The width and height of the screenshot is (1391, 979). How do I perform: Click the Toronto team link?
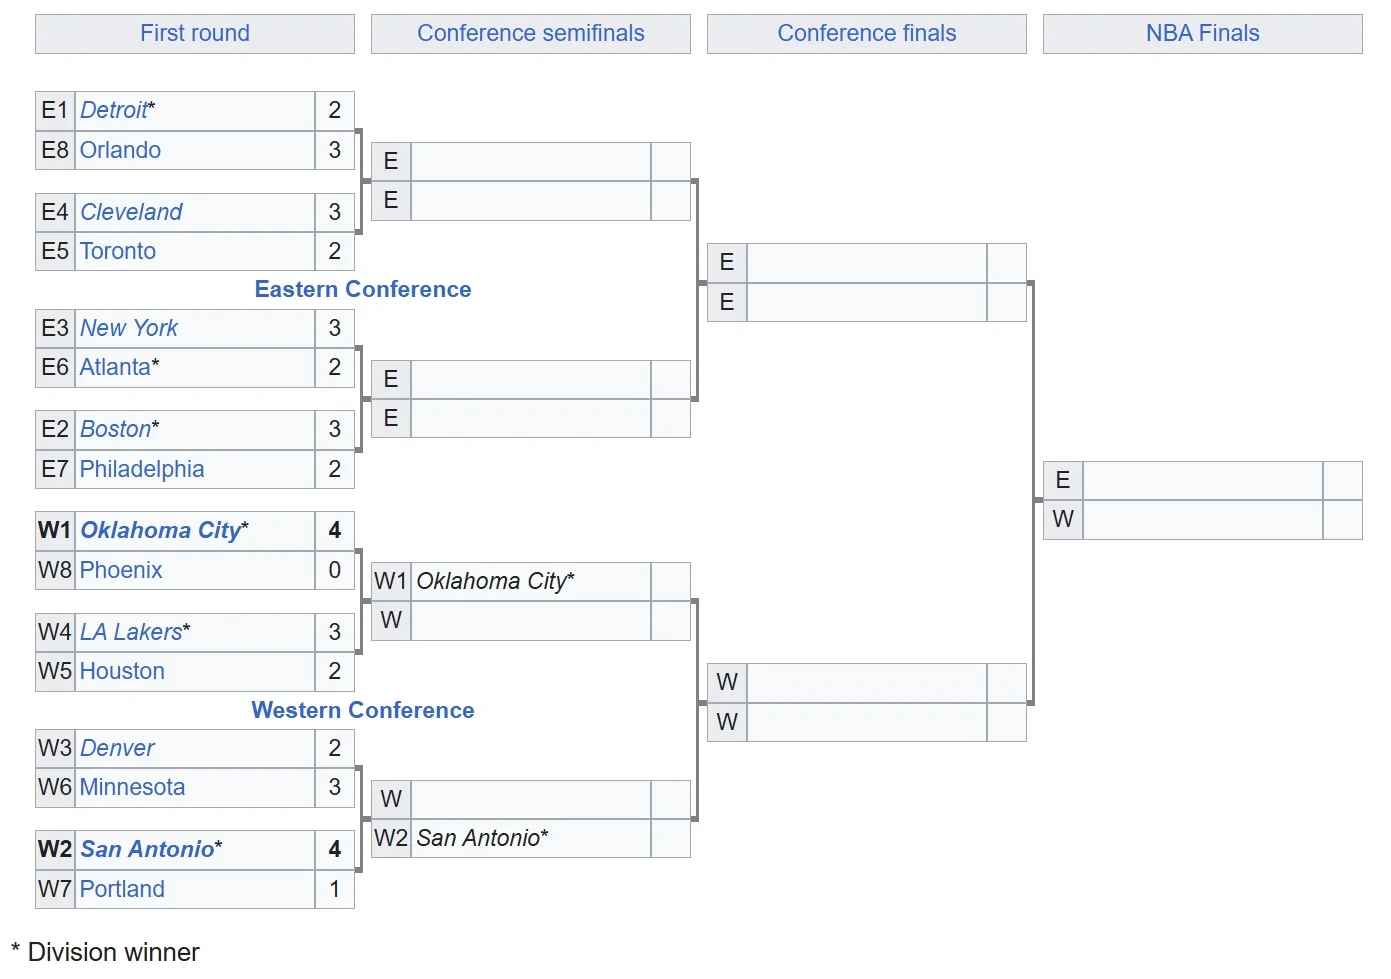pos(118,251)
